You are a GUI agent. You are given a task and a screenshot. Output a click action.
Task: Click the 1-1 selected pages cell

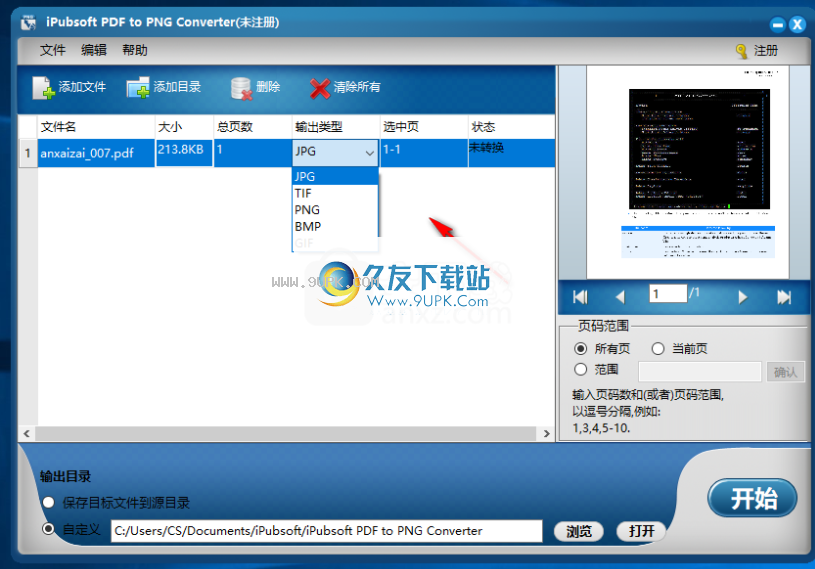[x=424, y=153]
